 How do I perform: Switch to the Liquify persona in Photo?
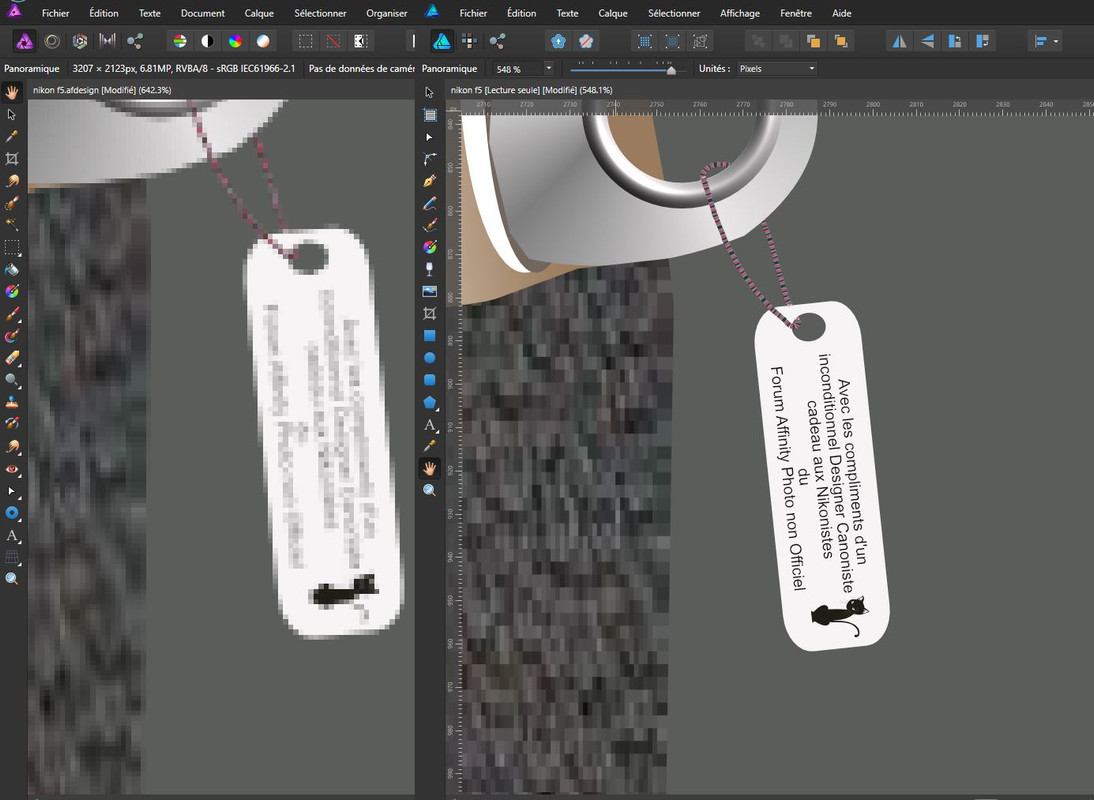pyautogui.click(x=52, y=42)
